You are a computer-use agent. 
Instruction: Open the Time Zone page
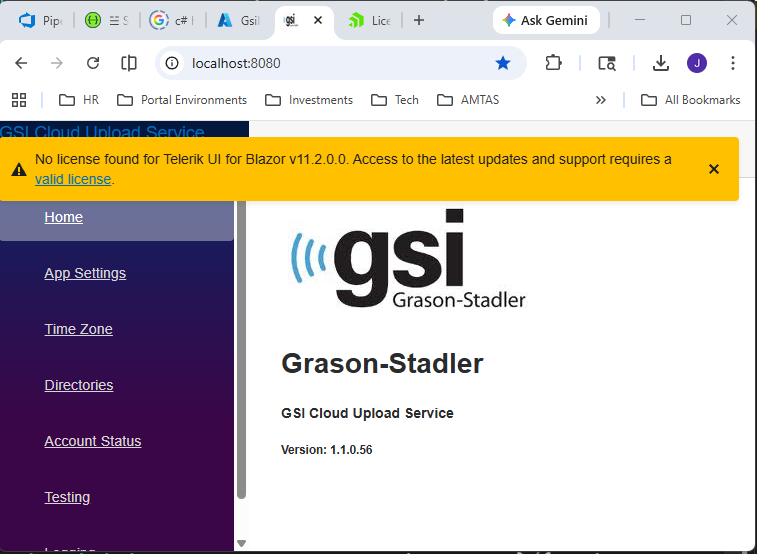click(x=78, y=329)
